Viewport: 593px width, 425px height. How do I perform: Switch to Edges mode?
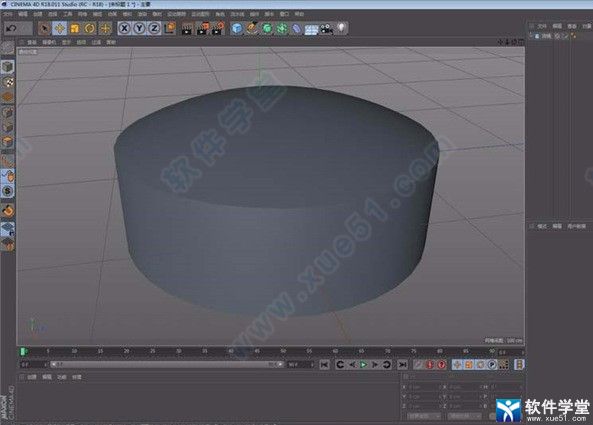coord(8,127)
